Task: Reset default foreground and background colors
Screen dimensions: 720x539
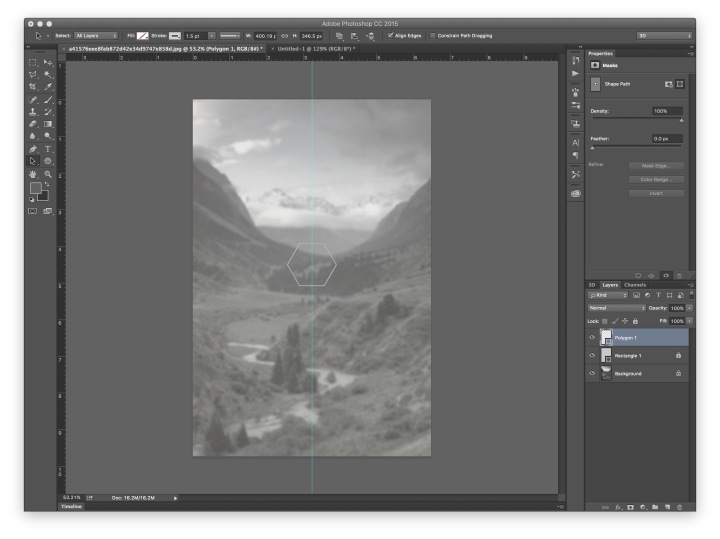Action: 32,200
